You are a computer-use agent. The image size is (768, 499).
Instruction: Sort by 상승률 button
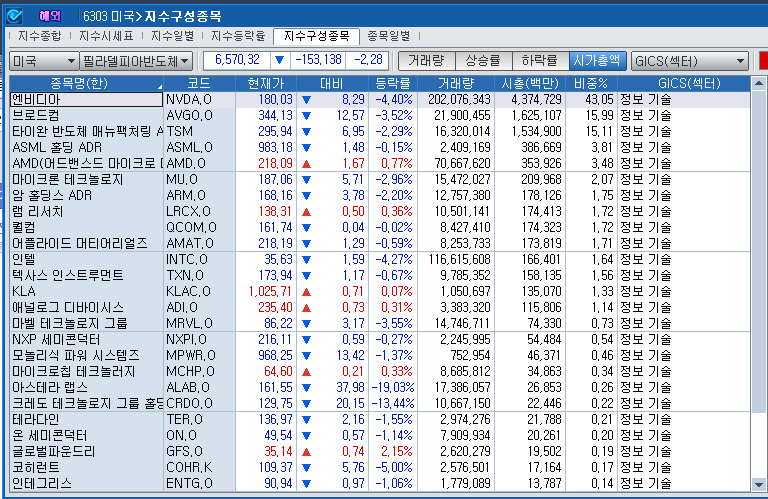pyautogui.click(x=483, y=61)
